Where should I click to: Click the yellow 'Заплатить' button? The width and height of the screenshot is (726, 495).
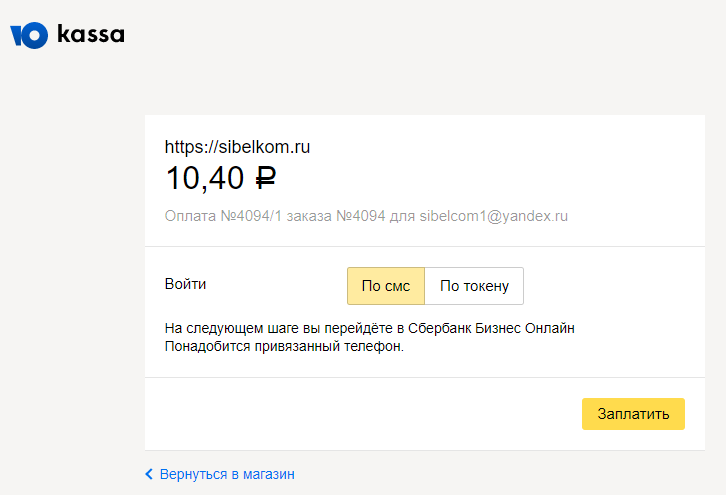coord(633,414)
